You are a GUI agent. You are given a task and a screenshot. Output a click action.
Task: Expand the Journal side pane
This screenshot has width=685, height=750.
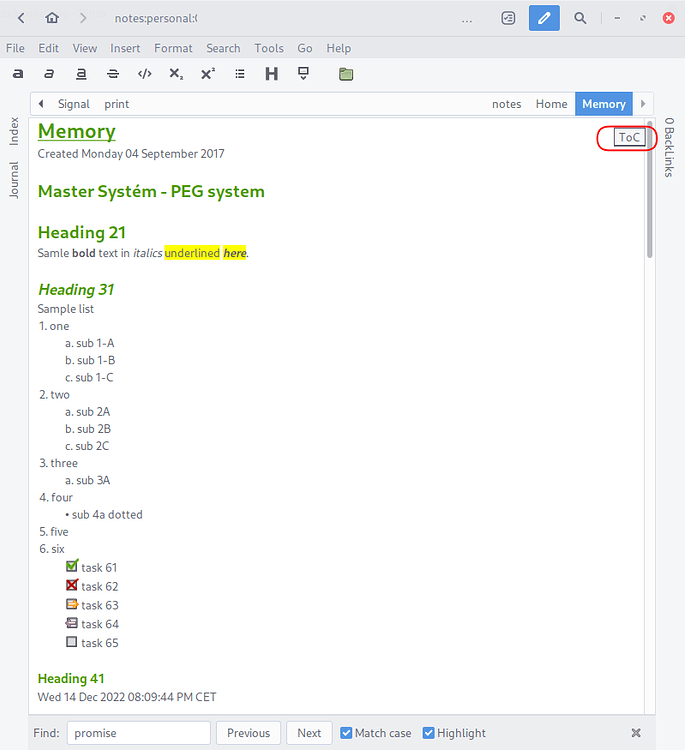[14, 180]
